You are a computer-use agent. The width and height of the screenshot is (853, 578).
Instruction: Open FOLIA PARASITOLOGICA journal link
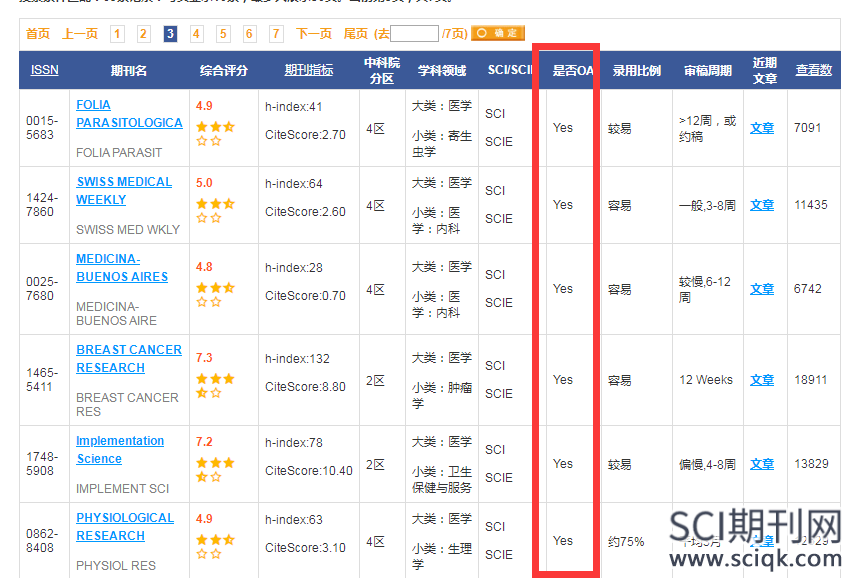[x=129, y=114]
